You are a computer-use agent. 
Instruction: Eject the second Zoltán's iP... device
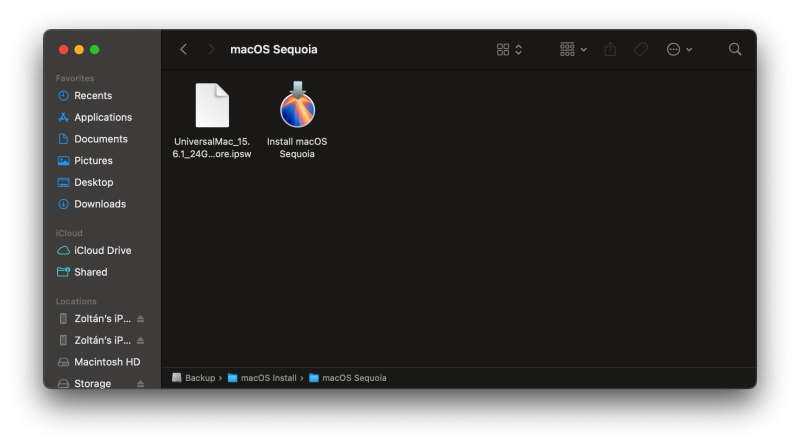click(141, 340)
